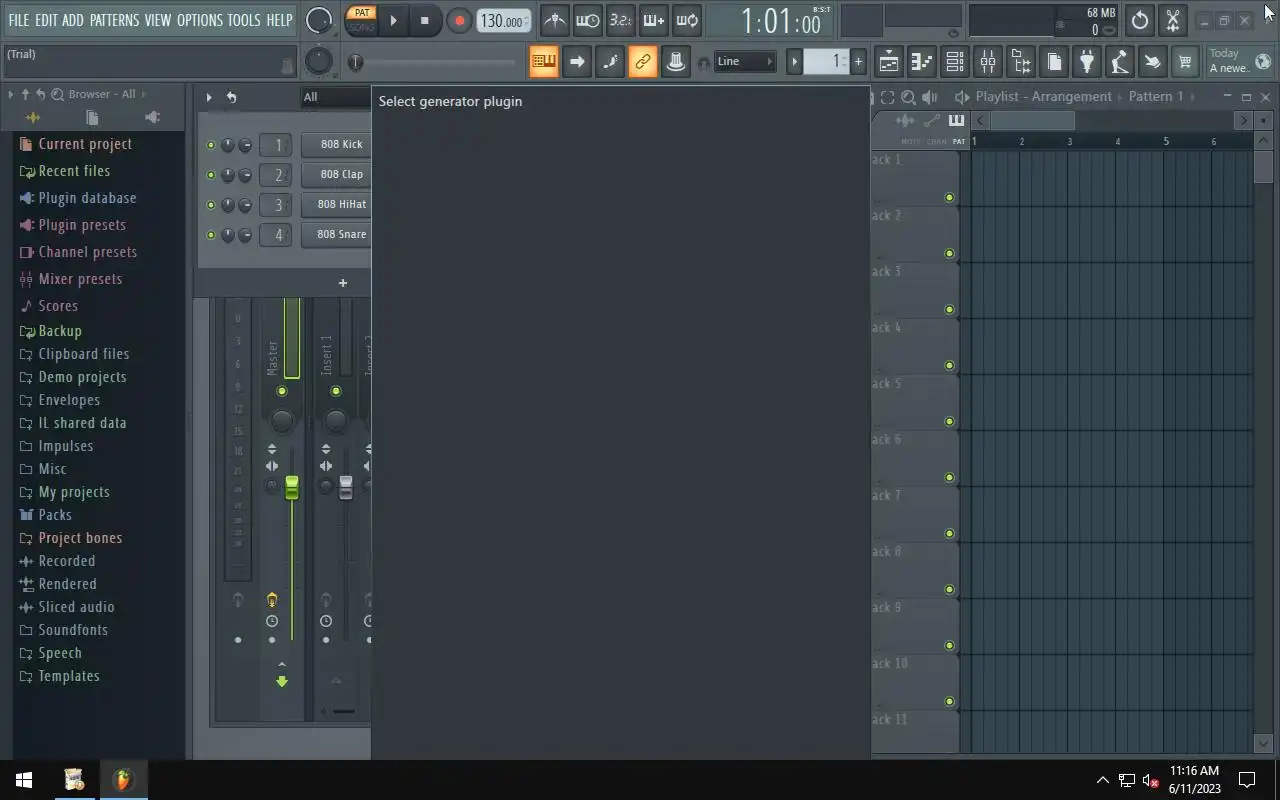Open the VIEW menu
Image resolution: width=1280 pixels, height=800 pixels.
click(x=158, y=20)
